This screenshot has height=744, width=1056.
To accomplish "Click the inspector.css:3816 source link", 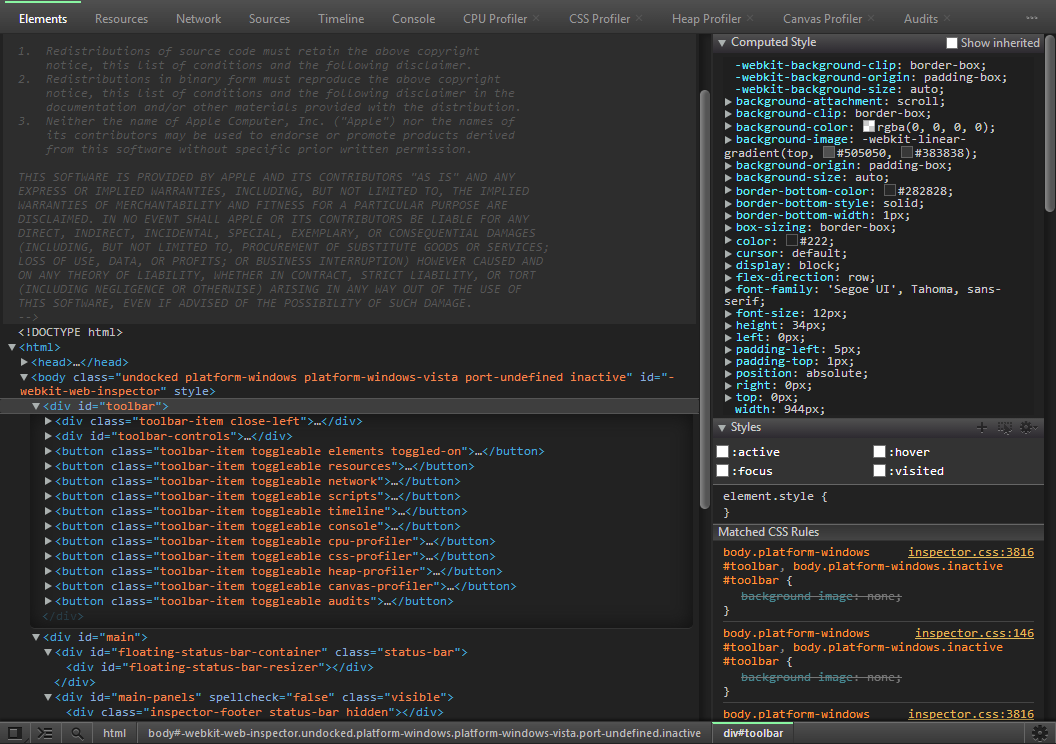I will coord(970,551).
